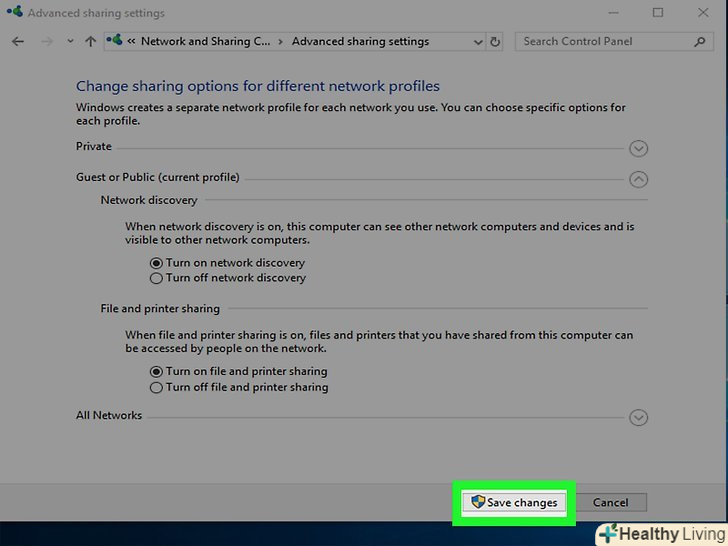Maximize the Advanced sharing settings window
The height and width of the screenshot is (546, 728).
658,13
